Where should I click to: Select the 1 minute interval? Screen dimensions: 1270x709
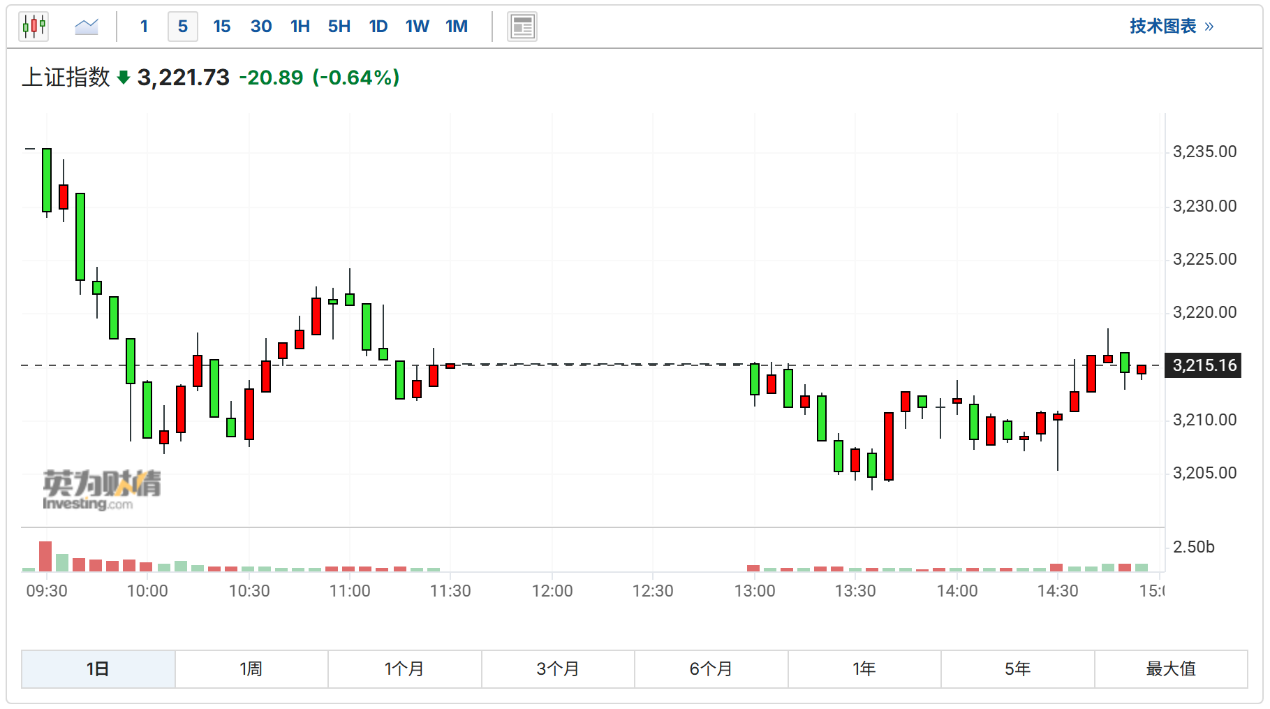click(x=144, y=26)
